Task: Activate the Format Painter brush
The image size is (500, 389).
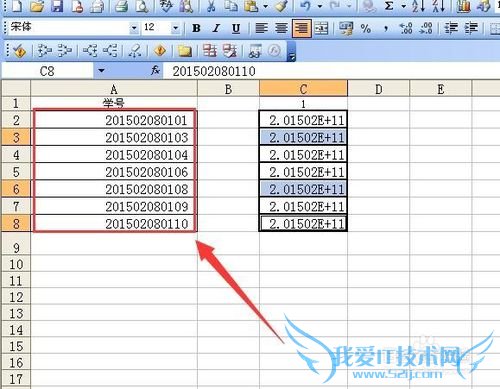Action: click(281, 7)
